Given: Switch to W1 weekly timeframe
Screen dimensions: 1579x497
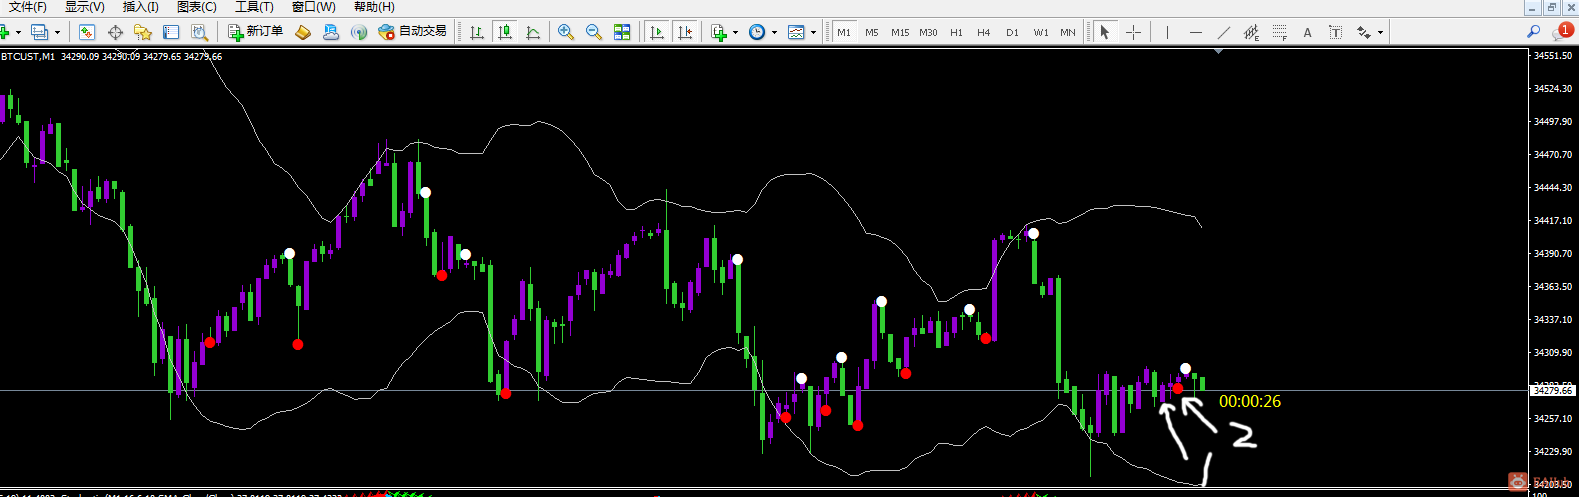Looking at the screenshot, I should (x=1041, y=32).
